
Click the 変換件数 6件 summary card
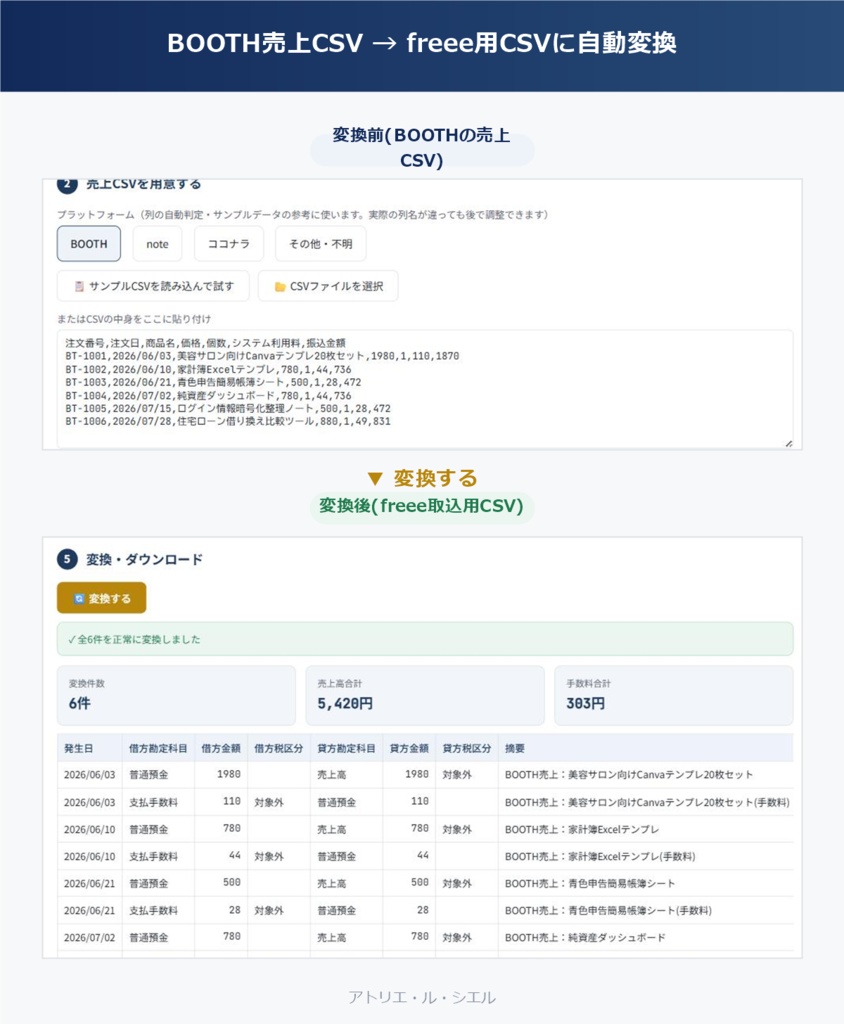click(176, 696)
